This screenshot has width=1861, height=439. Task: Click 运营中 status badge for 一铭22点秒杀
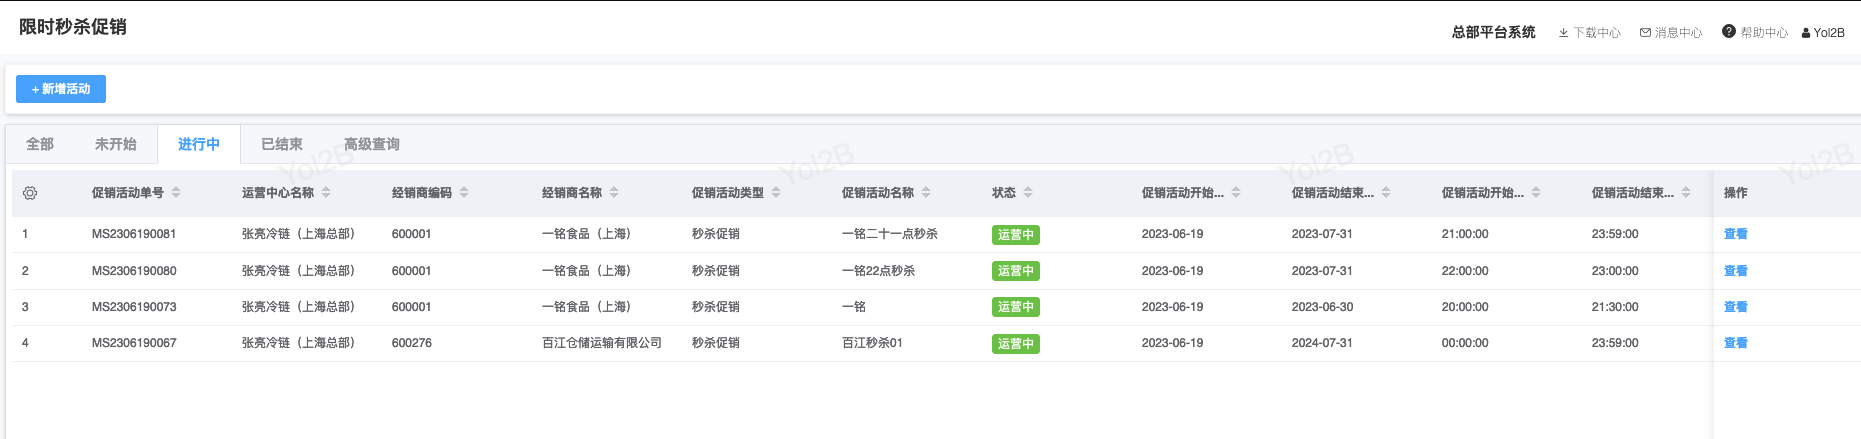click(1015, 271)
